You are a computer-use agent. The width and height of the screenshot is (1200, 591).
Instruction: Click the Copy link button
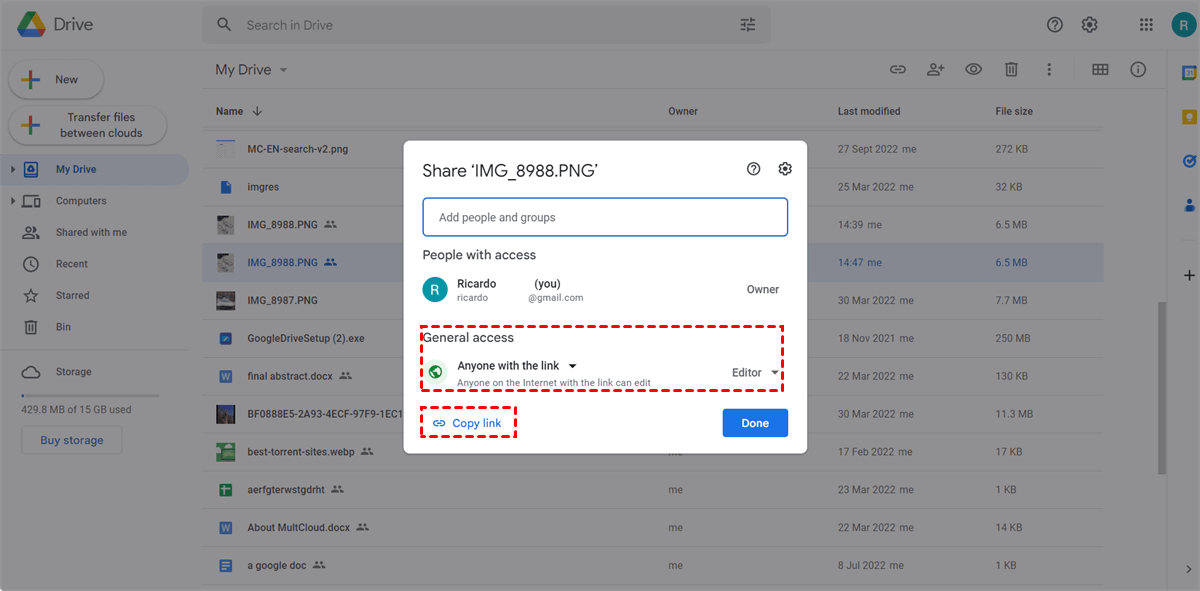467,423
